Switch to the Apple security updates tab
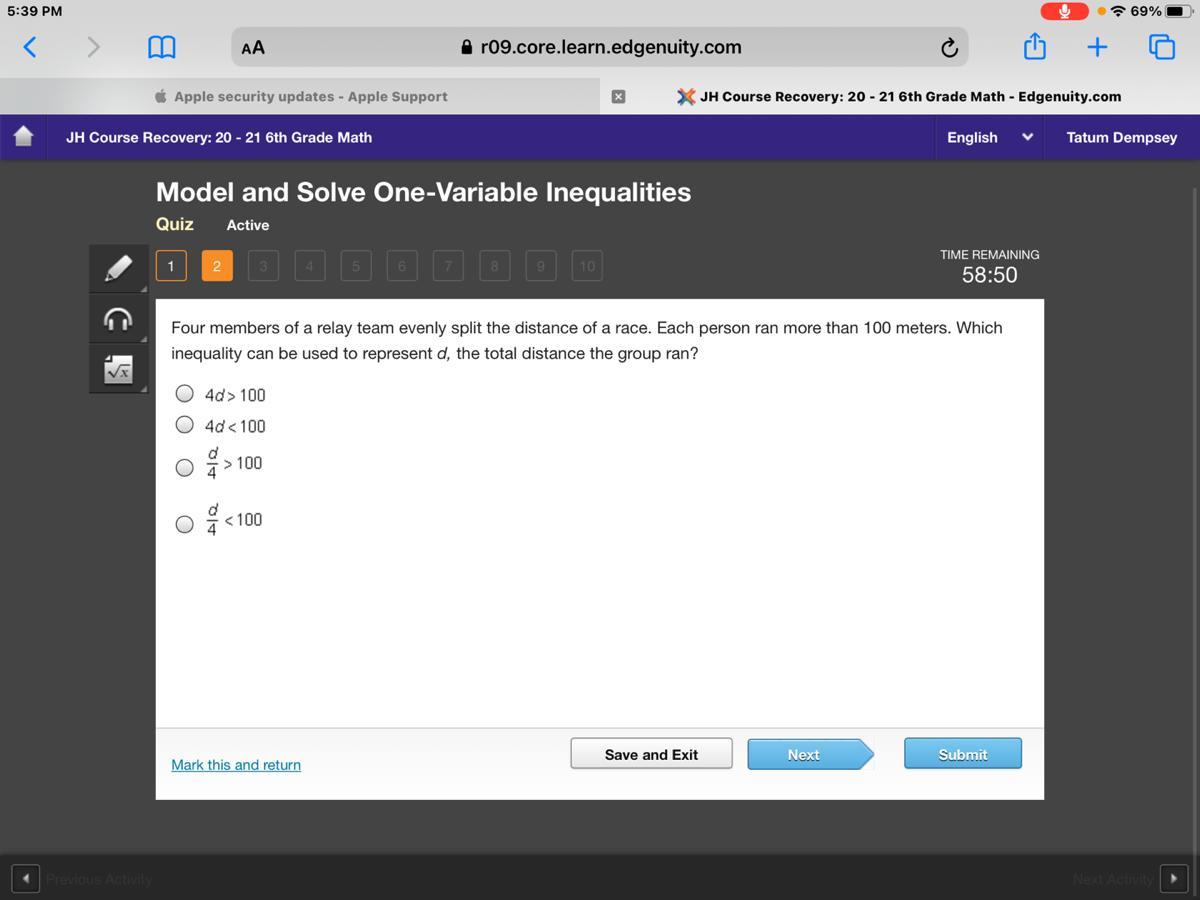This screenshot has height=900, width=1200. click(x=310, y=97)
